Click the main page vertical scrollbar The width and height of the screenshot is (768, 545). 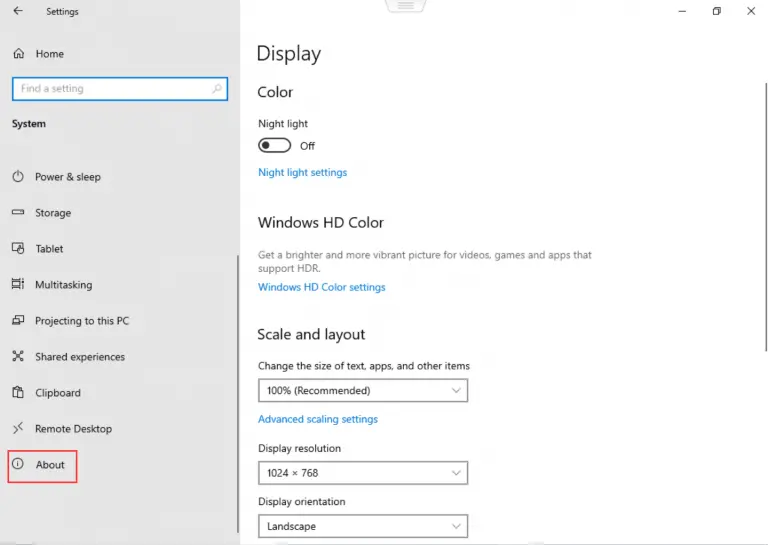(766, 216)
